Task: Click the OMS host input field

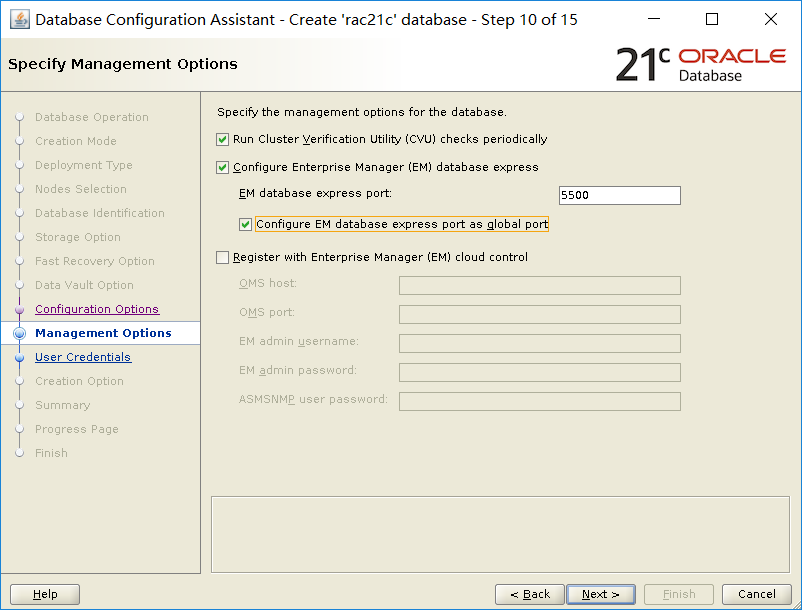Action: click(x=540, y=285)
